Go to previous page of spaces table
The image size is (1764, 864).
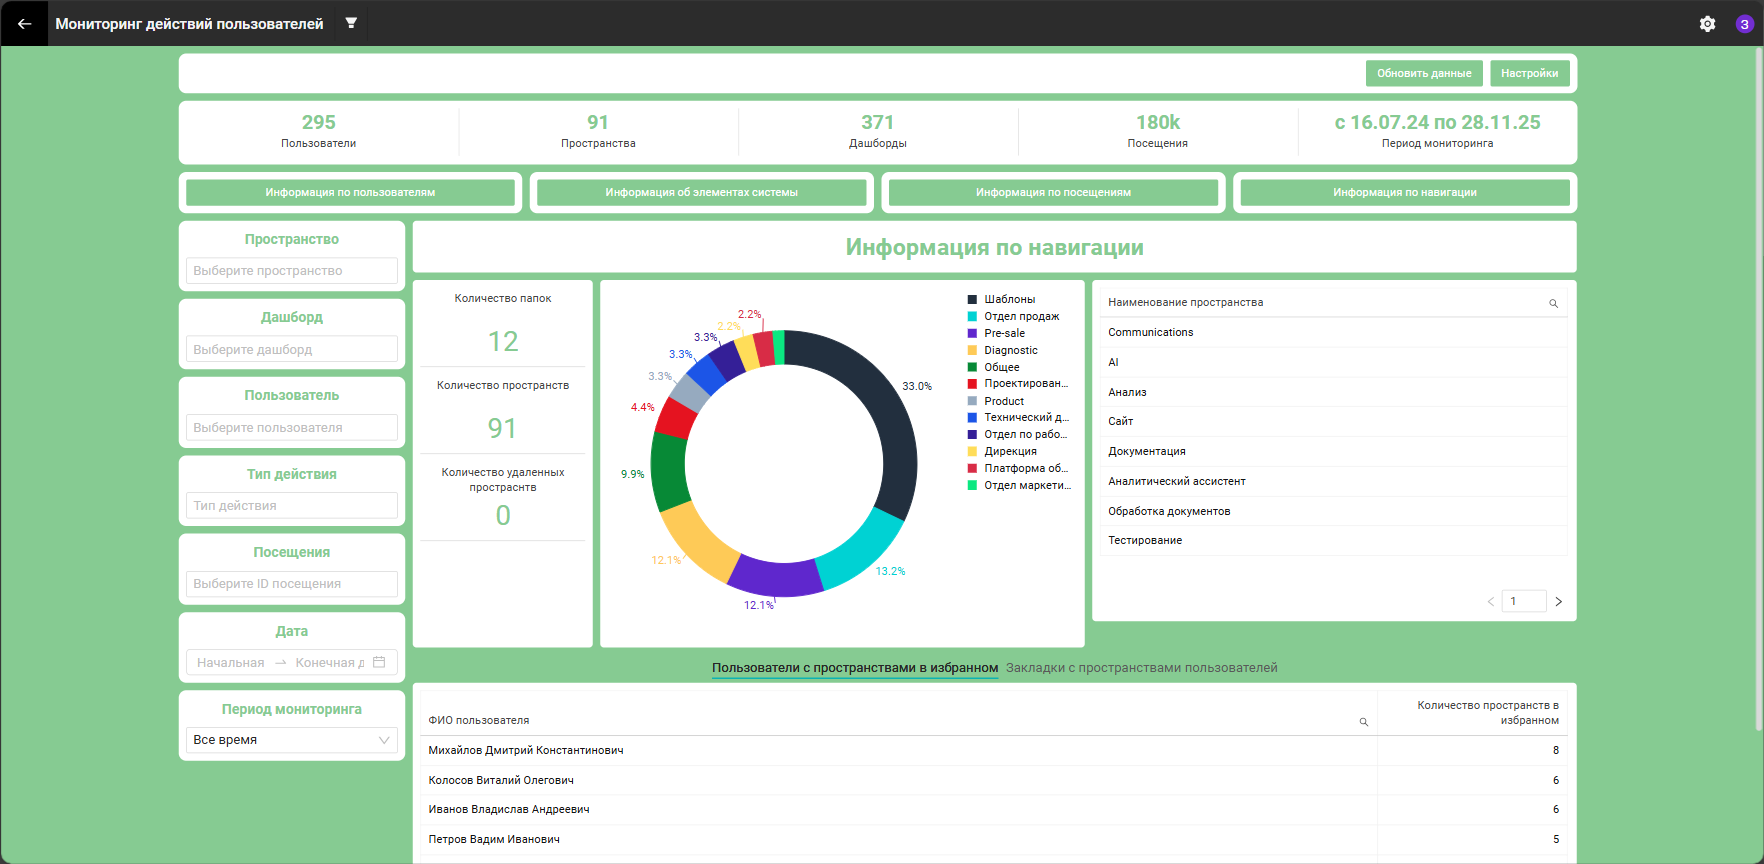tap(1490, 601)
